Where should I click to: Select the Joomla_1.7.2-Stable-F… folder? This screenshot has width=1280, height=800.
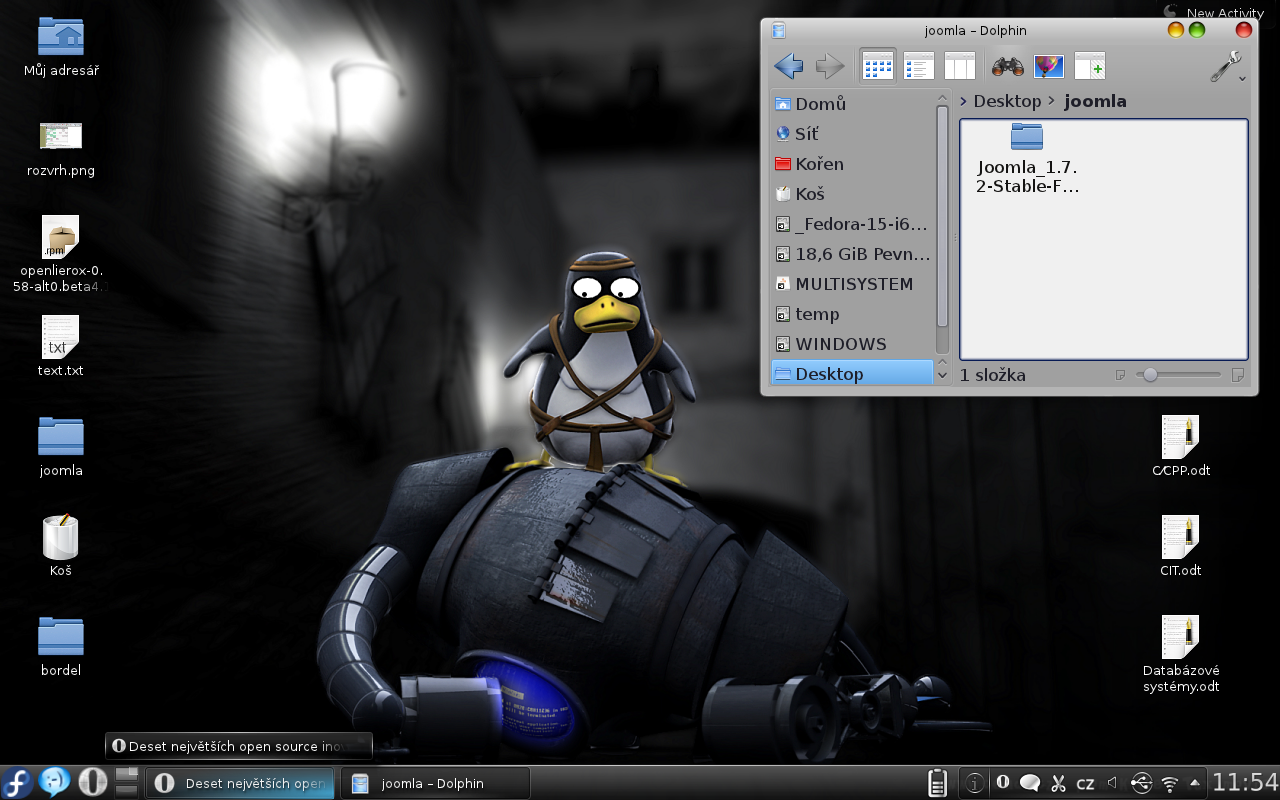coord(1027,159)
